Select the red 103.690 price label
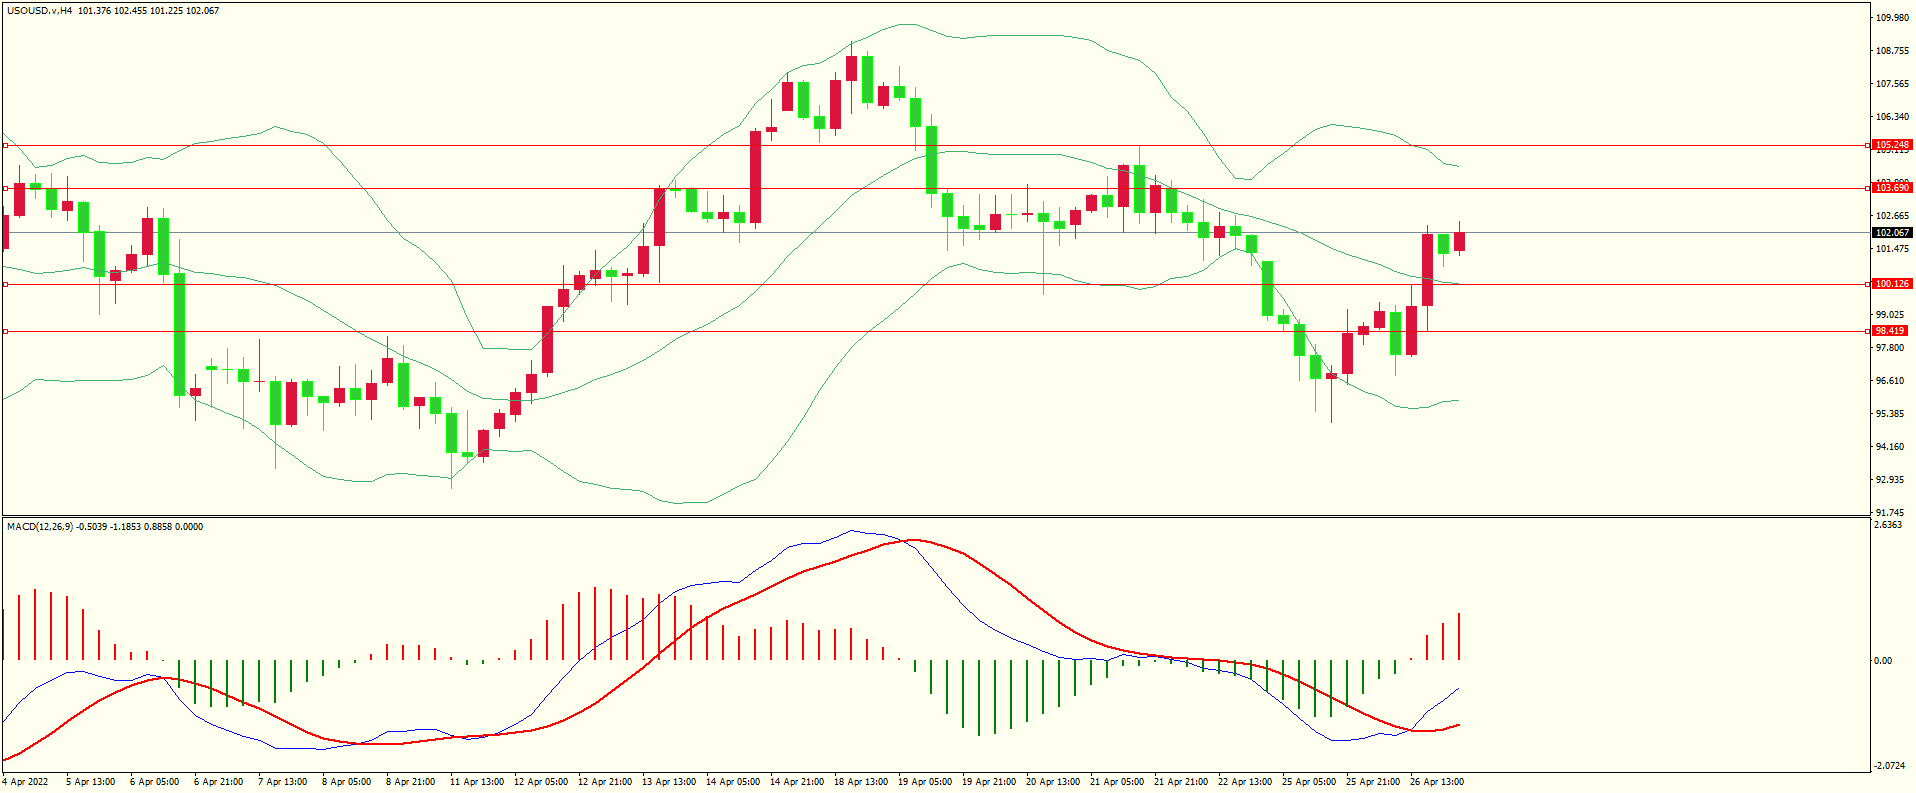This screenshot has width=1916, height=793. click(x=1891, y=188)
